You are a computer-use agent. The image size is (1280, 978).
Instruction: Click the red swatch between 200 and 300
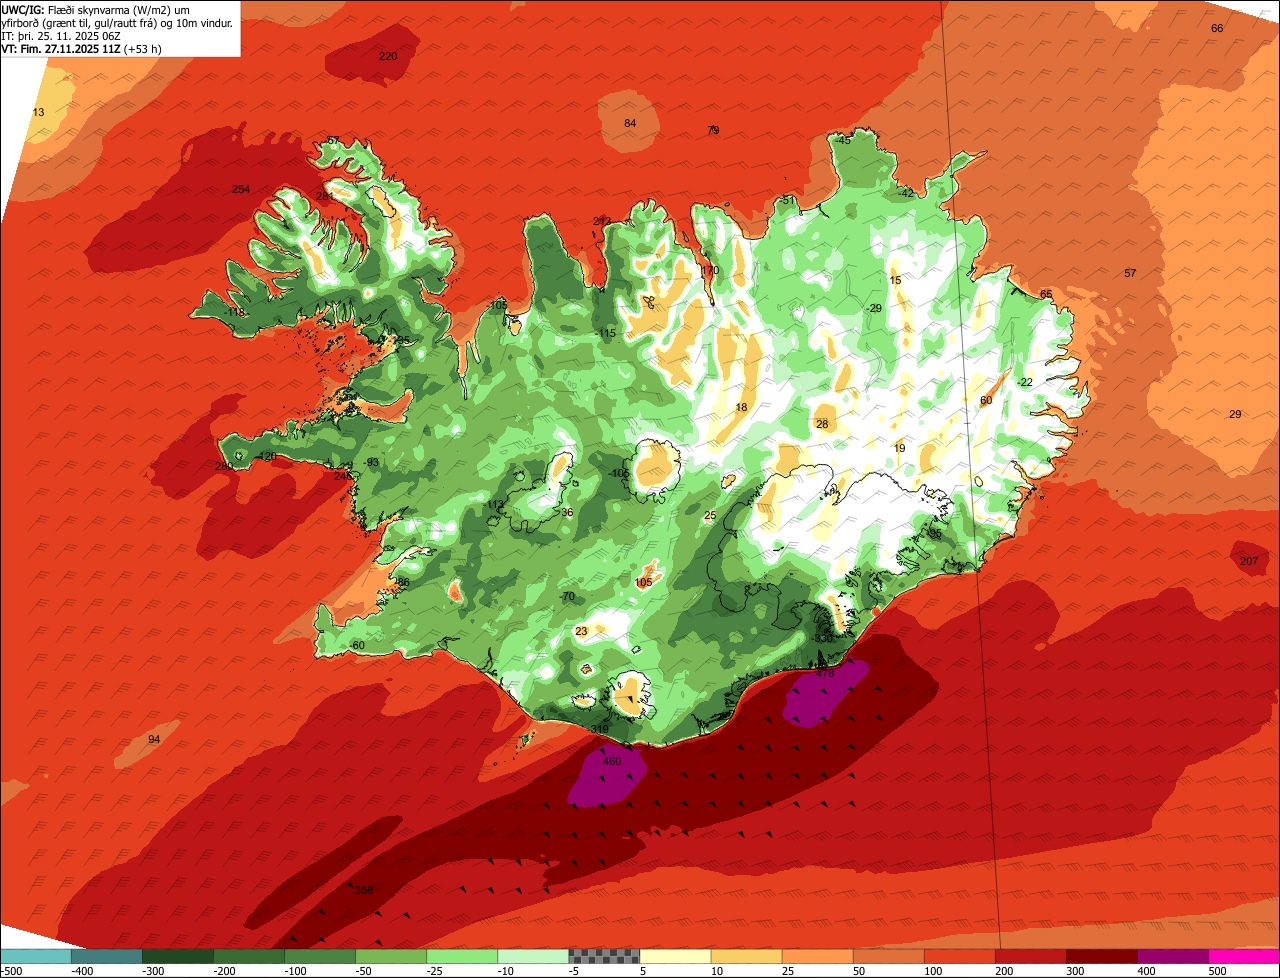[x=1030, y=956]
